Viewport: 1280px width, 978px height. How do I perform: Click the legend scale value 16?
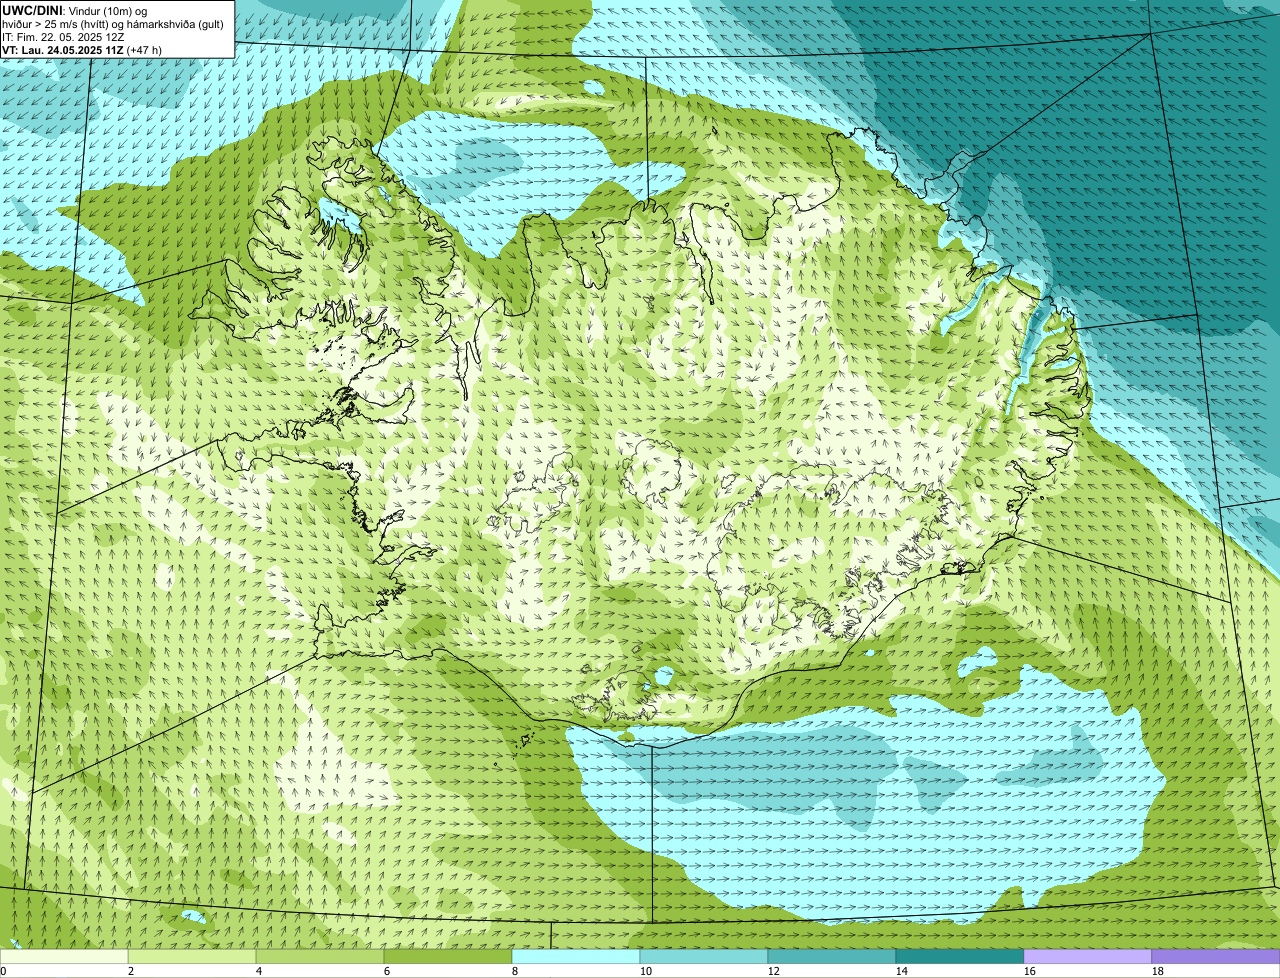(x=1030, y=971)
